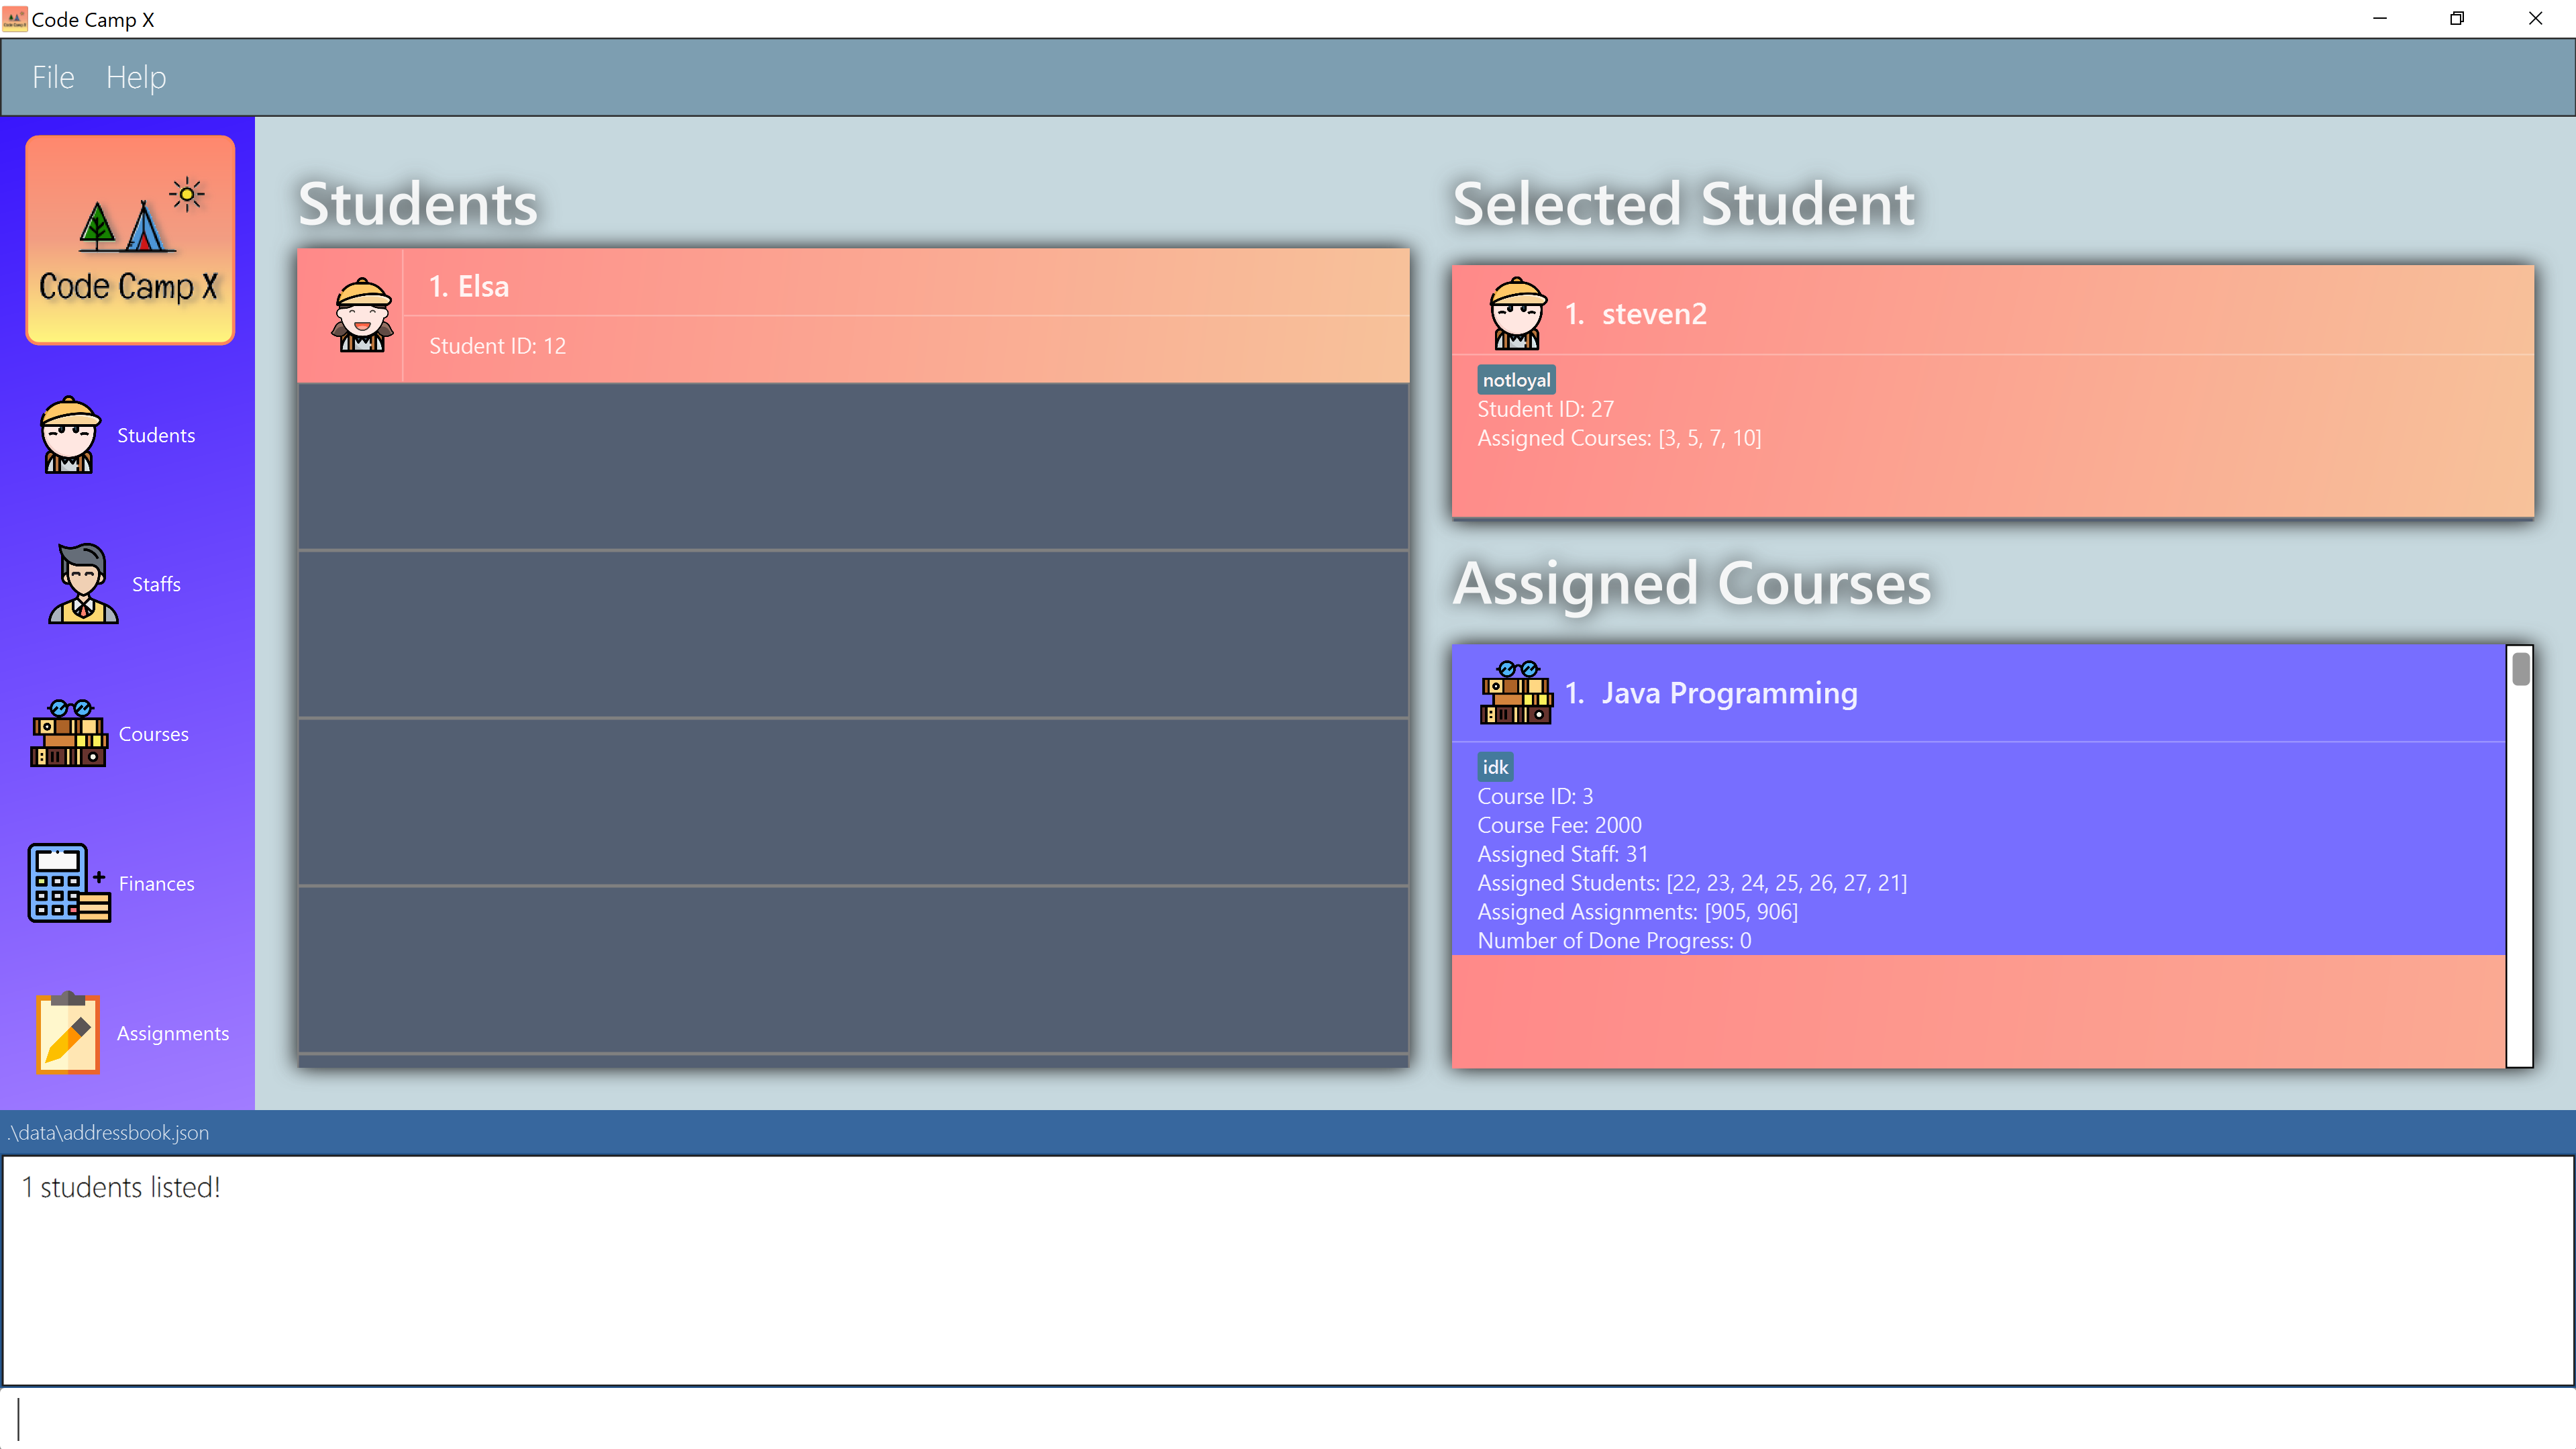Click the Courses book stack icon
The height and width of the screenshot is (1449, 2576).
tap(69, 734)
